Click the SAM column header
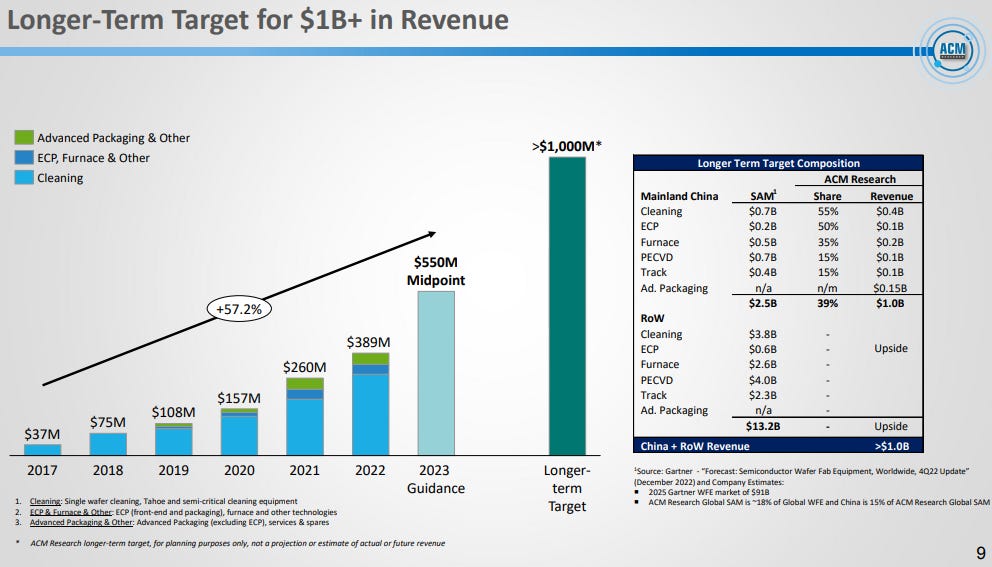 coord(763,196)
